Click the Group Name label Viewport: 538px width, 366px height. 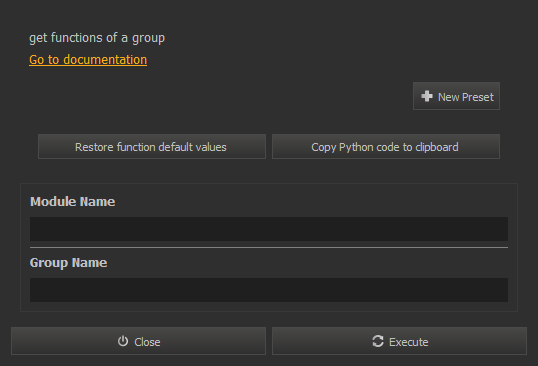pyautogui.click(x=68, y=263)
